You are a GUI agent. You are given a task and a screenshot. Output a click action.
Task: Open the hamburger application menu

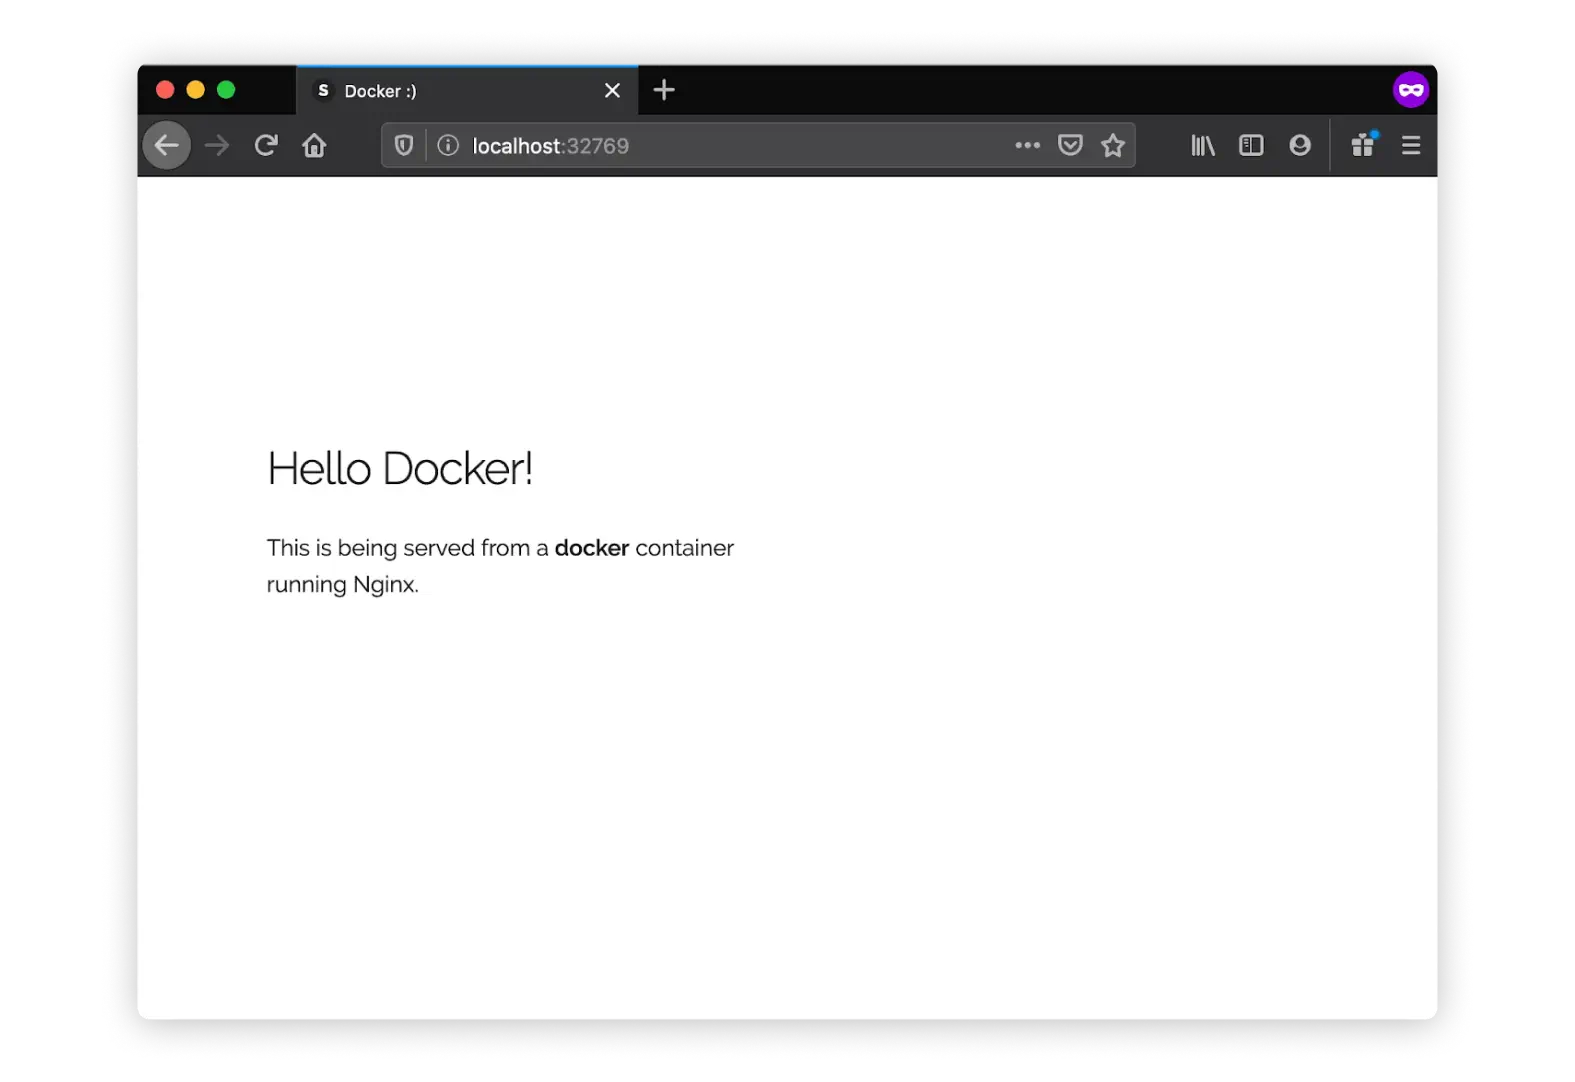[1411, 146]
